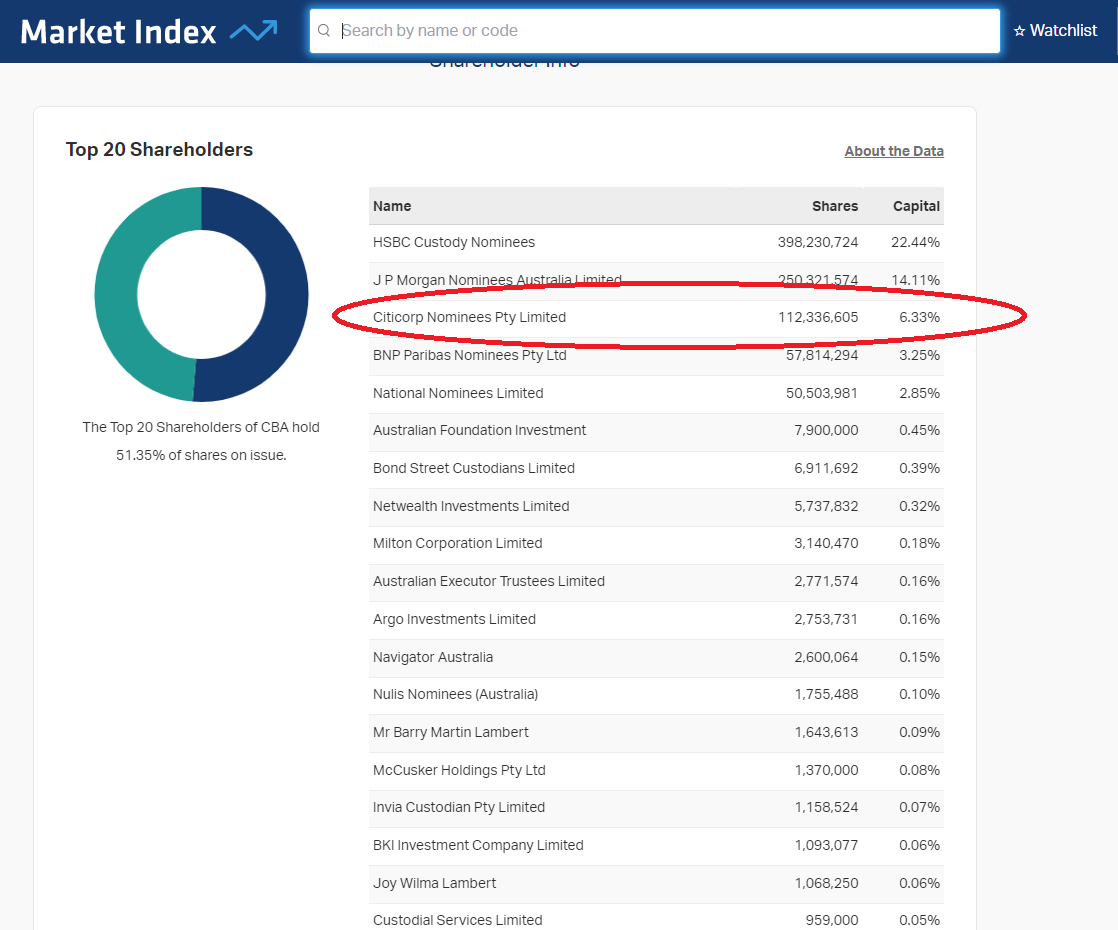Click the magnifier icon in search bar
Viewport: 1118px width, 930px height.
[324, 31]
